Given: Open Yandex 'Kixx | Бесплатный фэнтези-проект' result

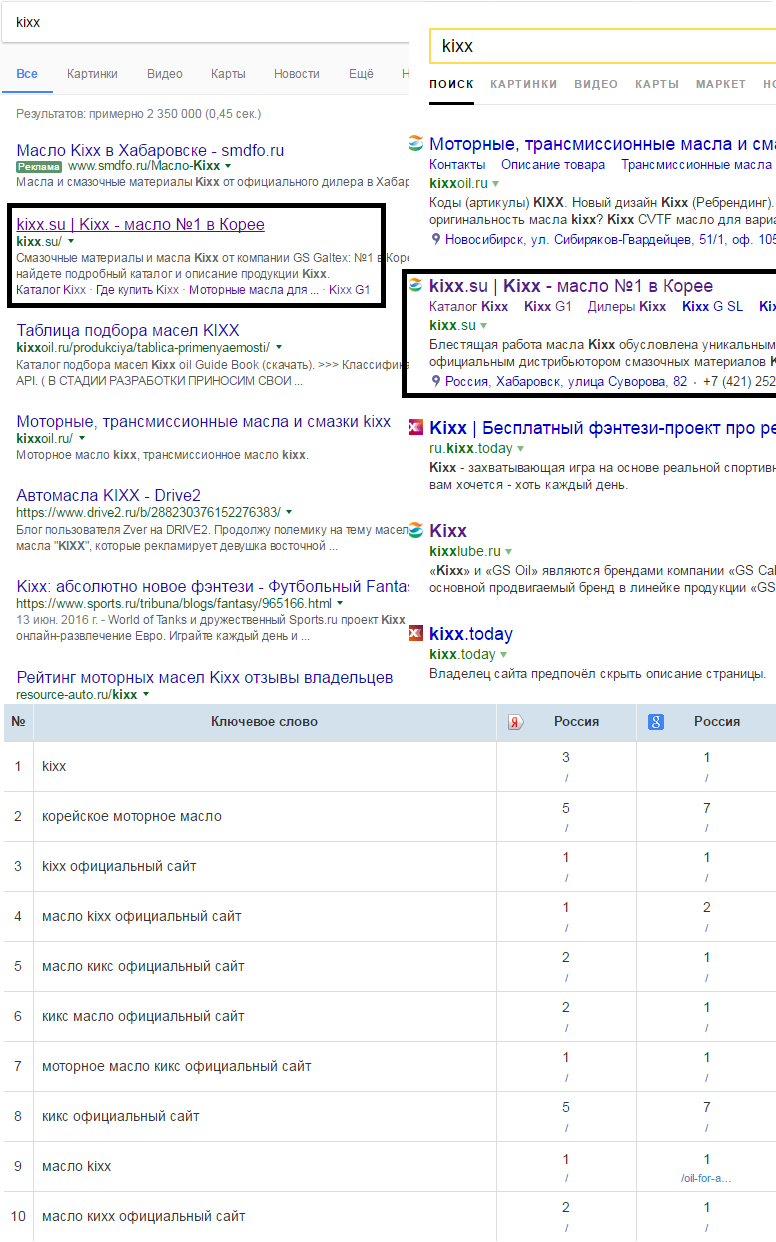Looking at the screenshot, I should point(602,428).
